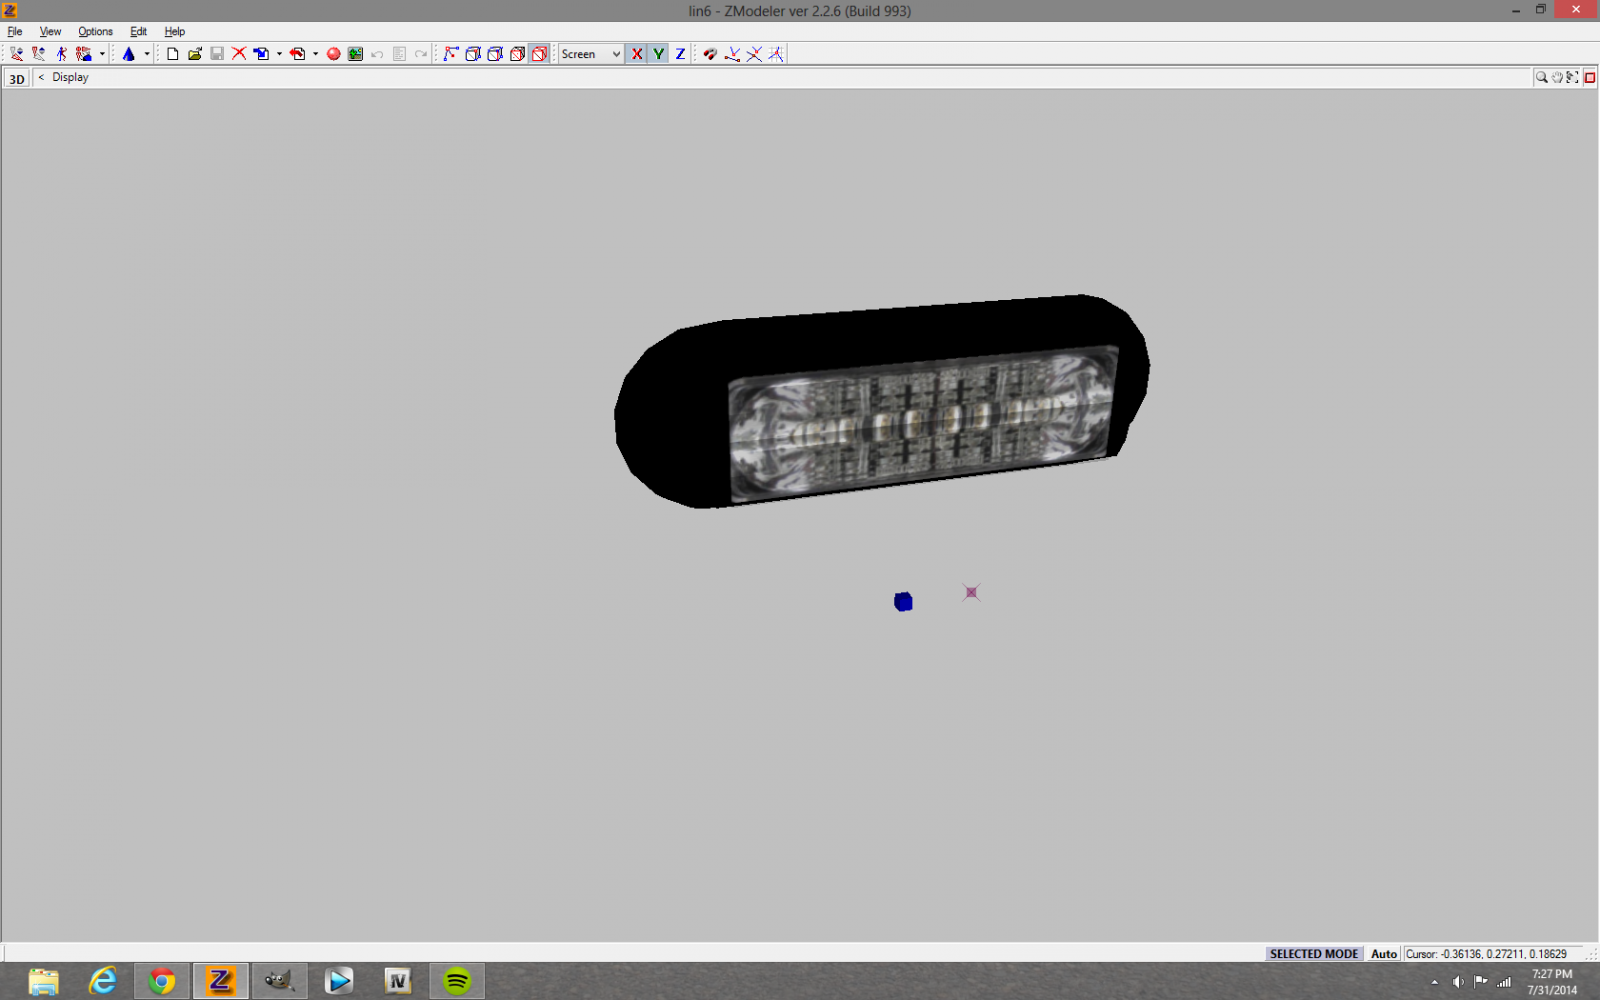Click the Open file folder icon
Viewport: 1600px width, 1000px height.
pyautogui.click(x=195, y=54)
